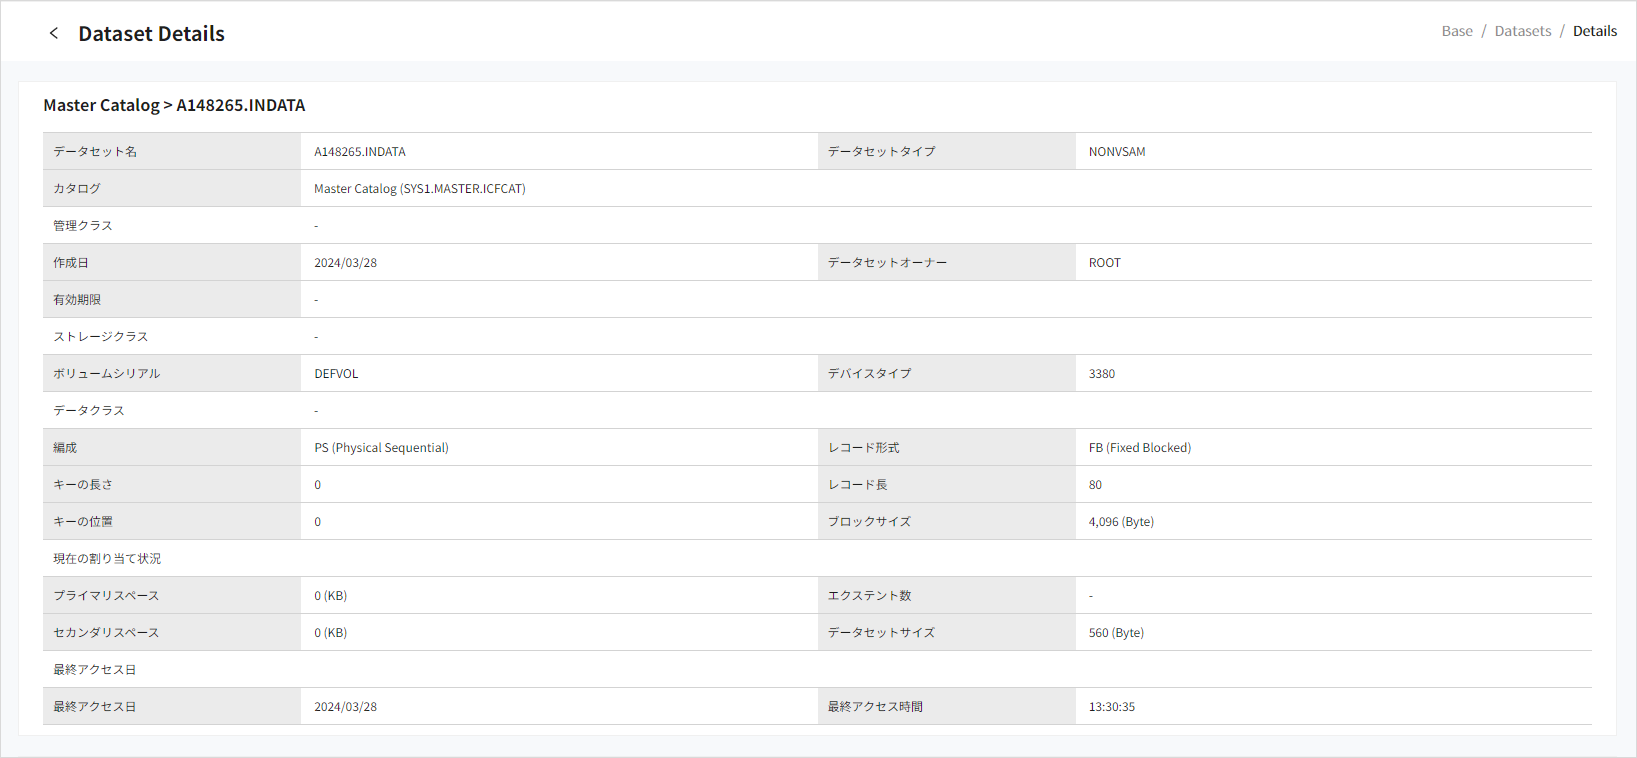Select the Details breadcrumb item
Viewport: 1637px width, 758px height.
[x=1594, y=31]
